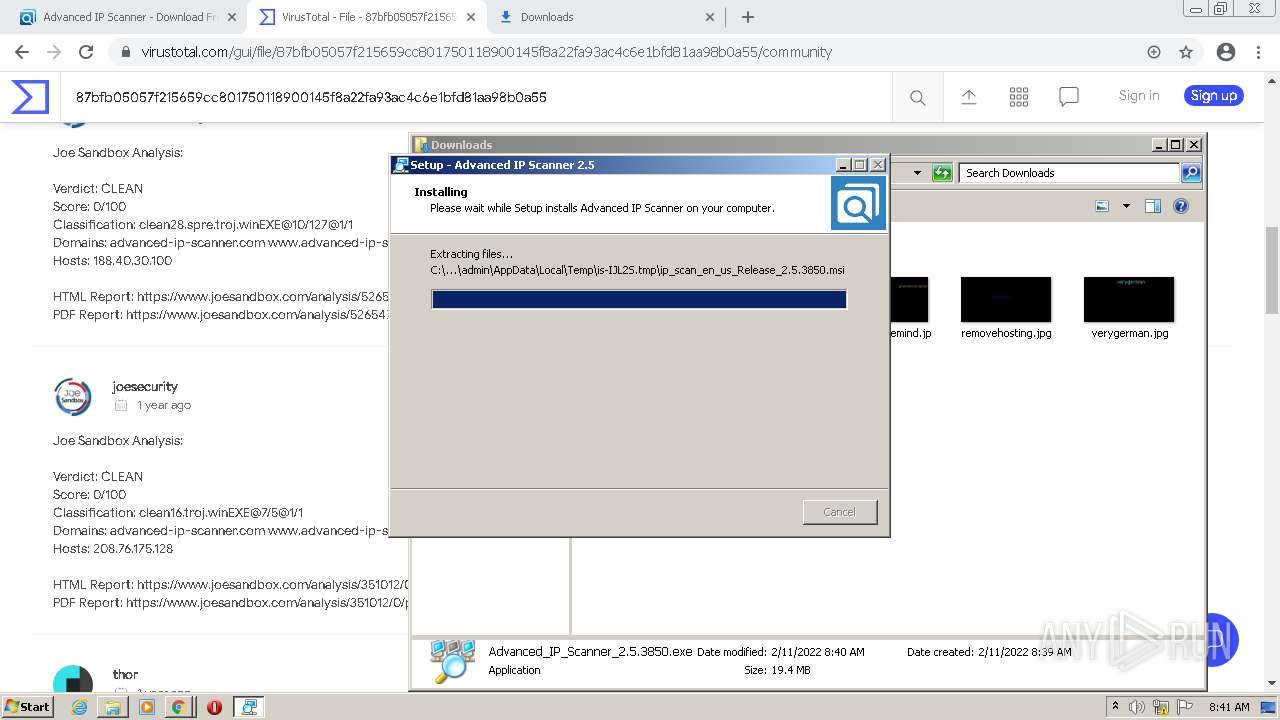Screen dimensions: 1280x720
Task: Click the thor commenter name
Action: (x=126, y=675)
